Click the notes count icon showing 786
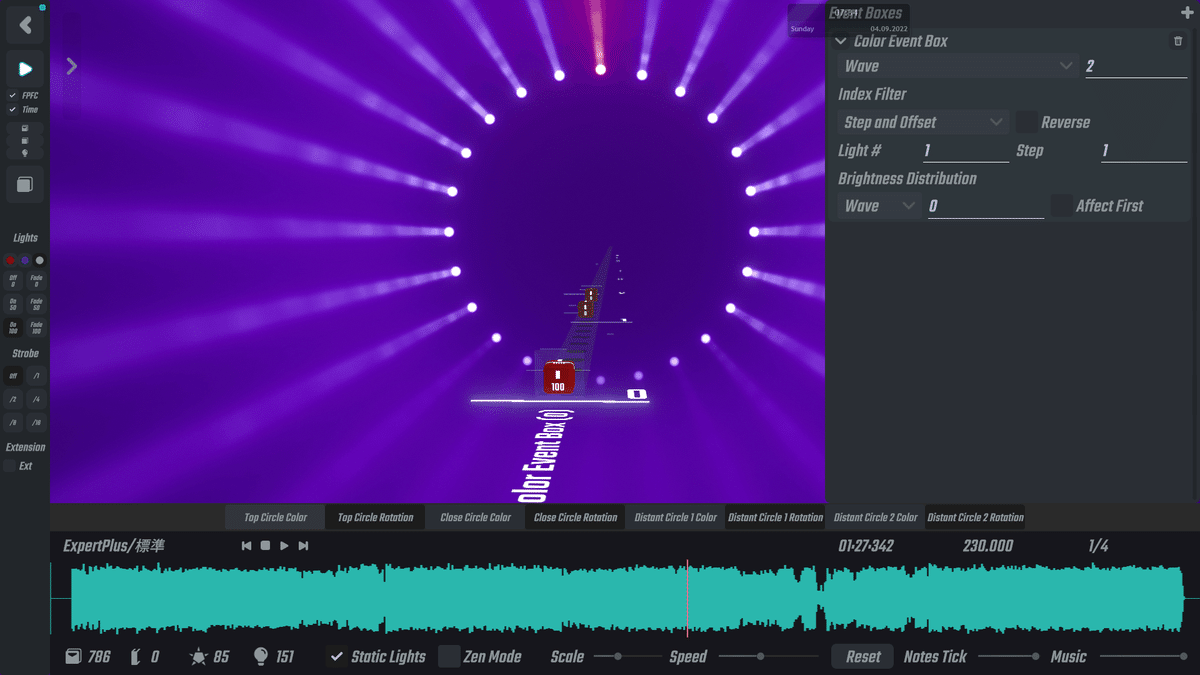Image resolution: width=1200 pixels, height=675 pixels. coord(72,657)
